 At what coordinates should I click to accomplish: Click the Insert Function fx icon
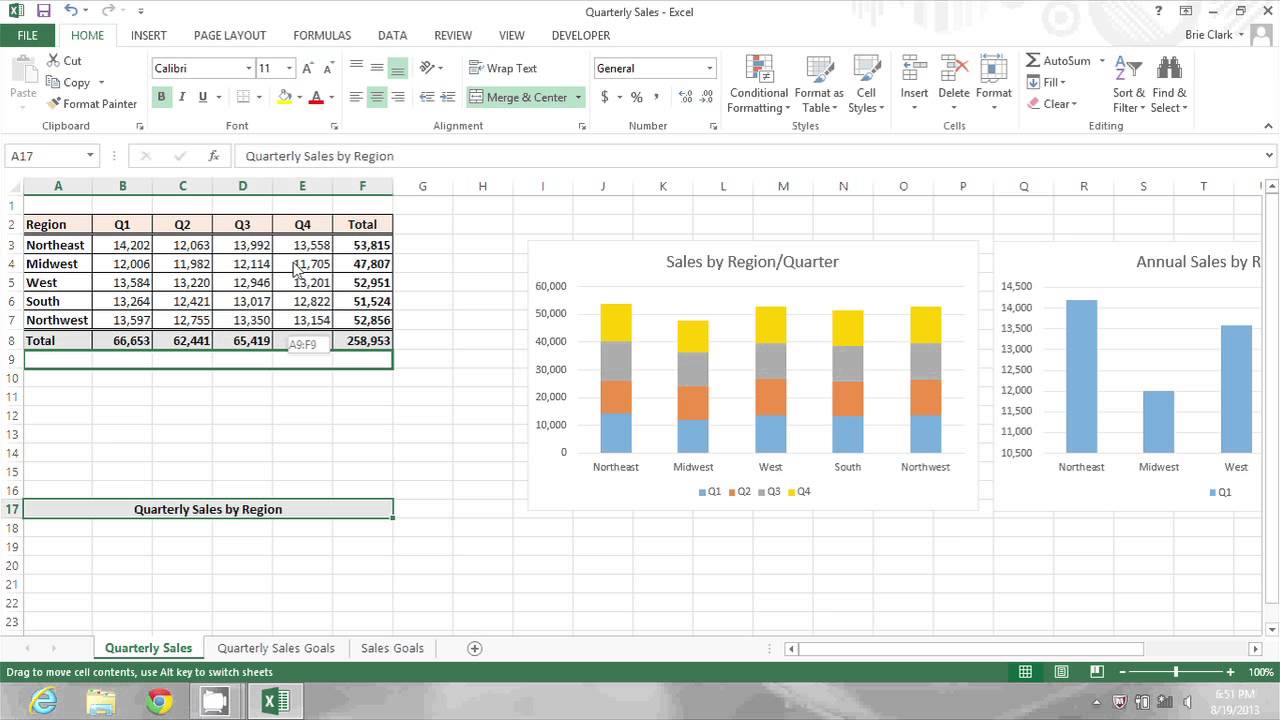coord(213,156)
